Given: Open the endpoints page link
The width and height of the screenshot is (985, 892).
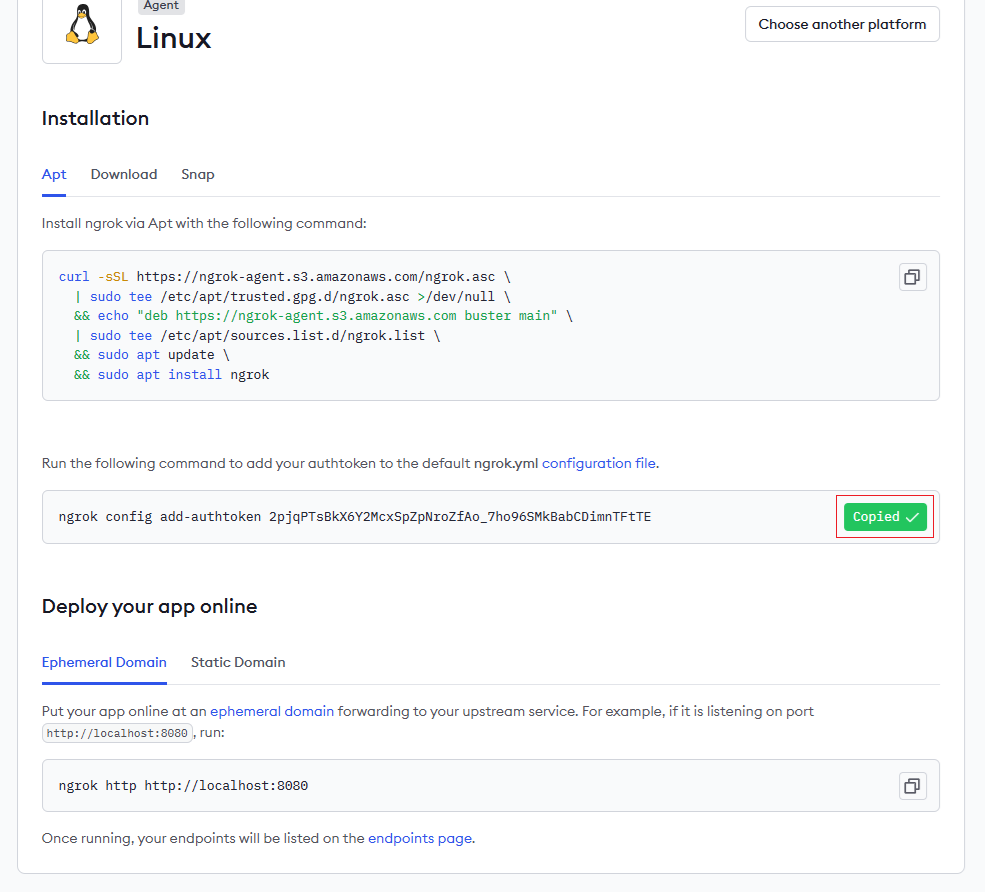Looking at the screenshot, I should (x=420, y=839).
